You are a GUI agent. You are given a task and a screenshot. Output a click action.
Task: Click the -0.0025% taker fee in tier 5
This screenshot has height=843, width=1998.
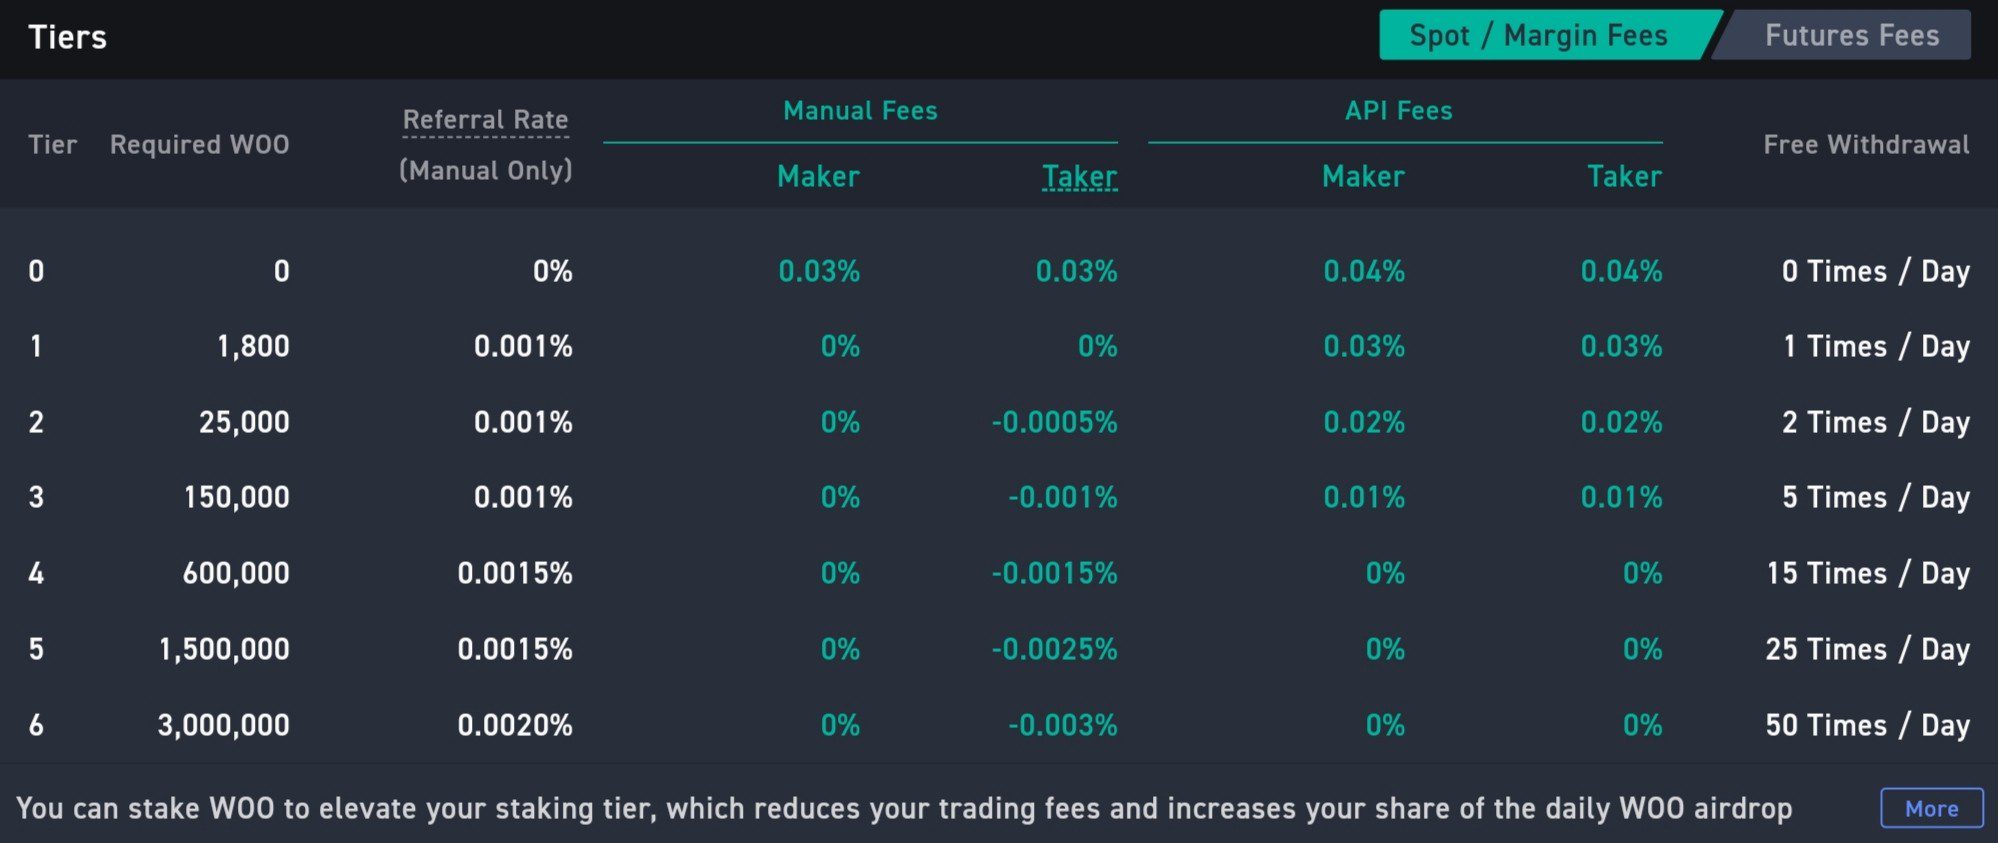click(1054, 650)
